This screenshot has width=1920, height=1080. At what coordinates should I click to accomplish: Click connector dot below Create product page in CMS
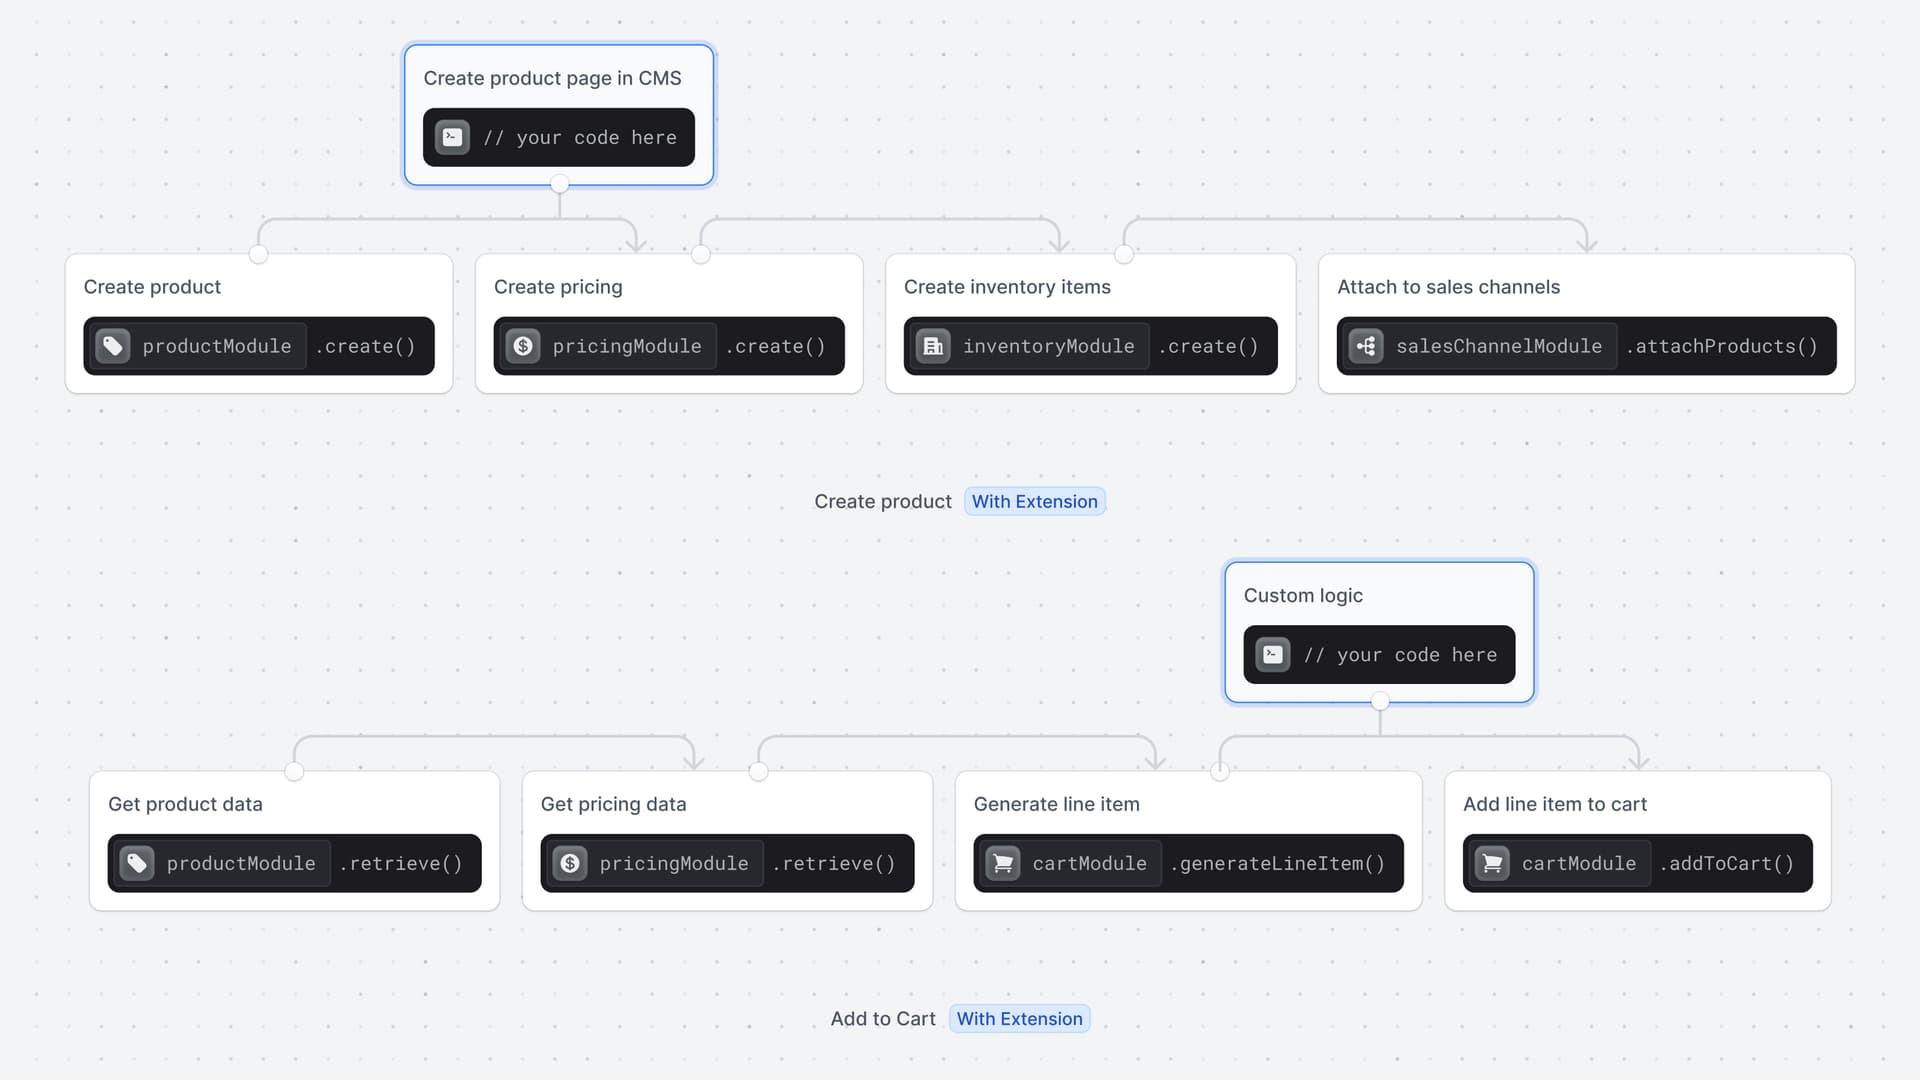click(560, 184)
